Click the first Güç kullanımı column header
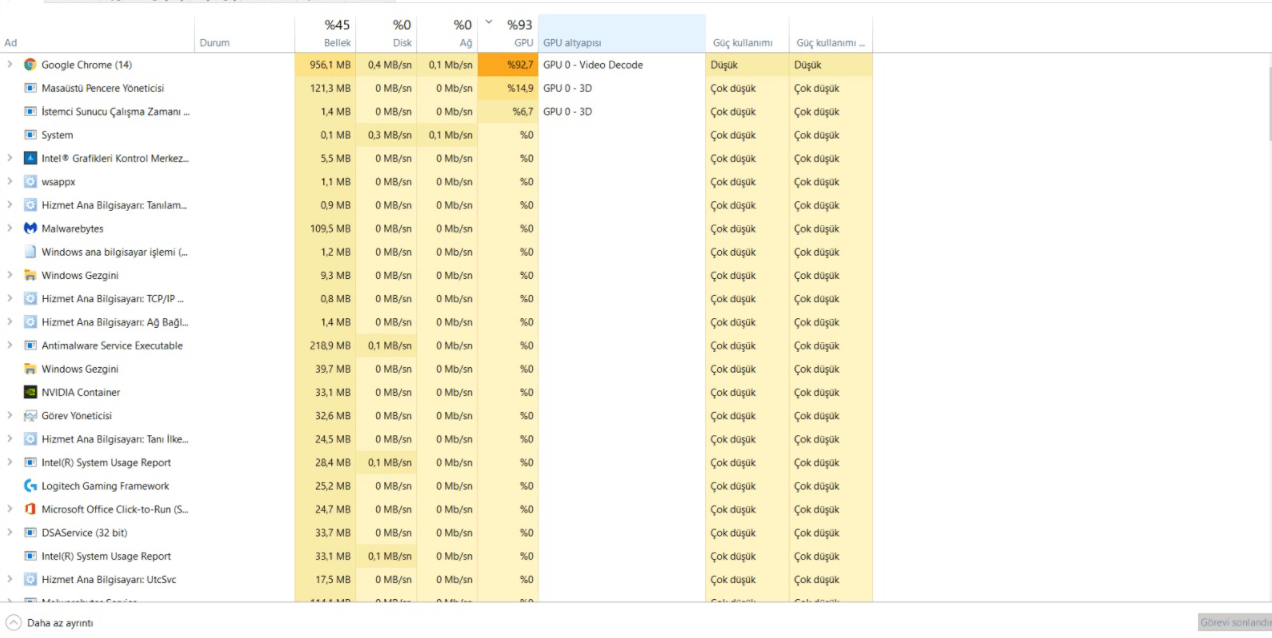Viewport: 1272px width, 638px height. point(747,33)
